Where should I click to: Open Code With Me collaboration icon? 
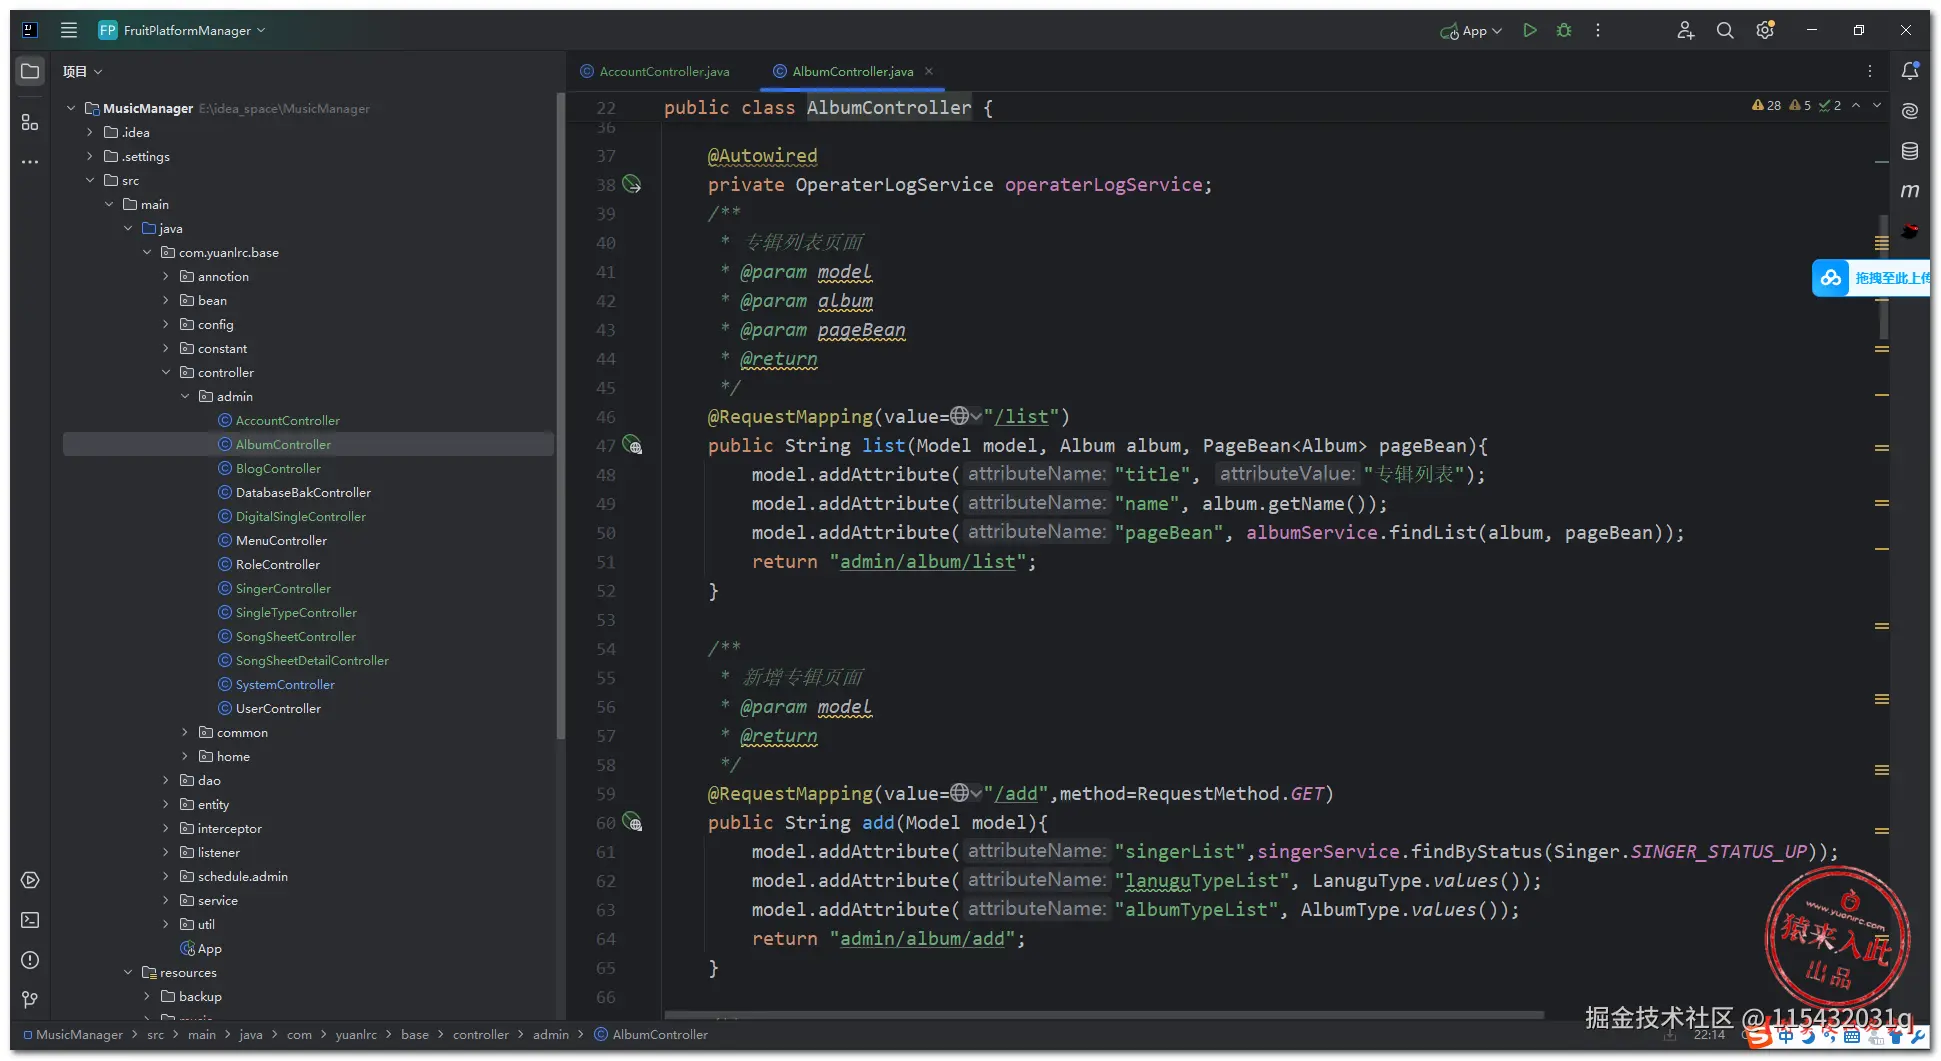point(1686,30)
